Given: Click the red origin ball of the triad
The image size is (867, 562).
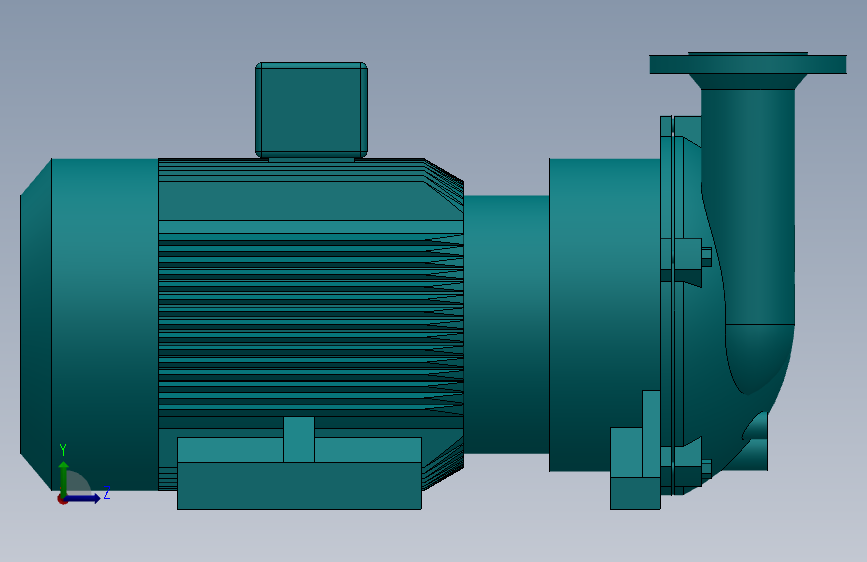Looking at the screenshot, I should click(x=62, y=499).
